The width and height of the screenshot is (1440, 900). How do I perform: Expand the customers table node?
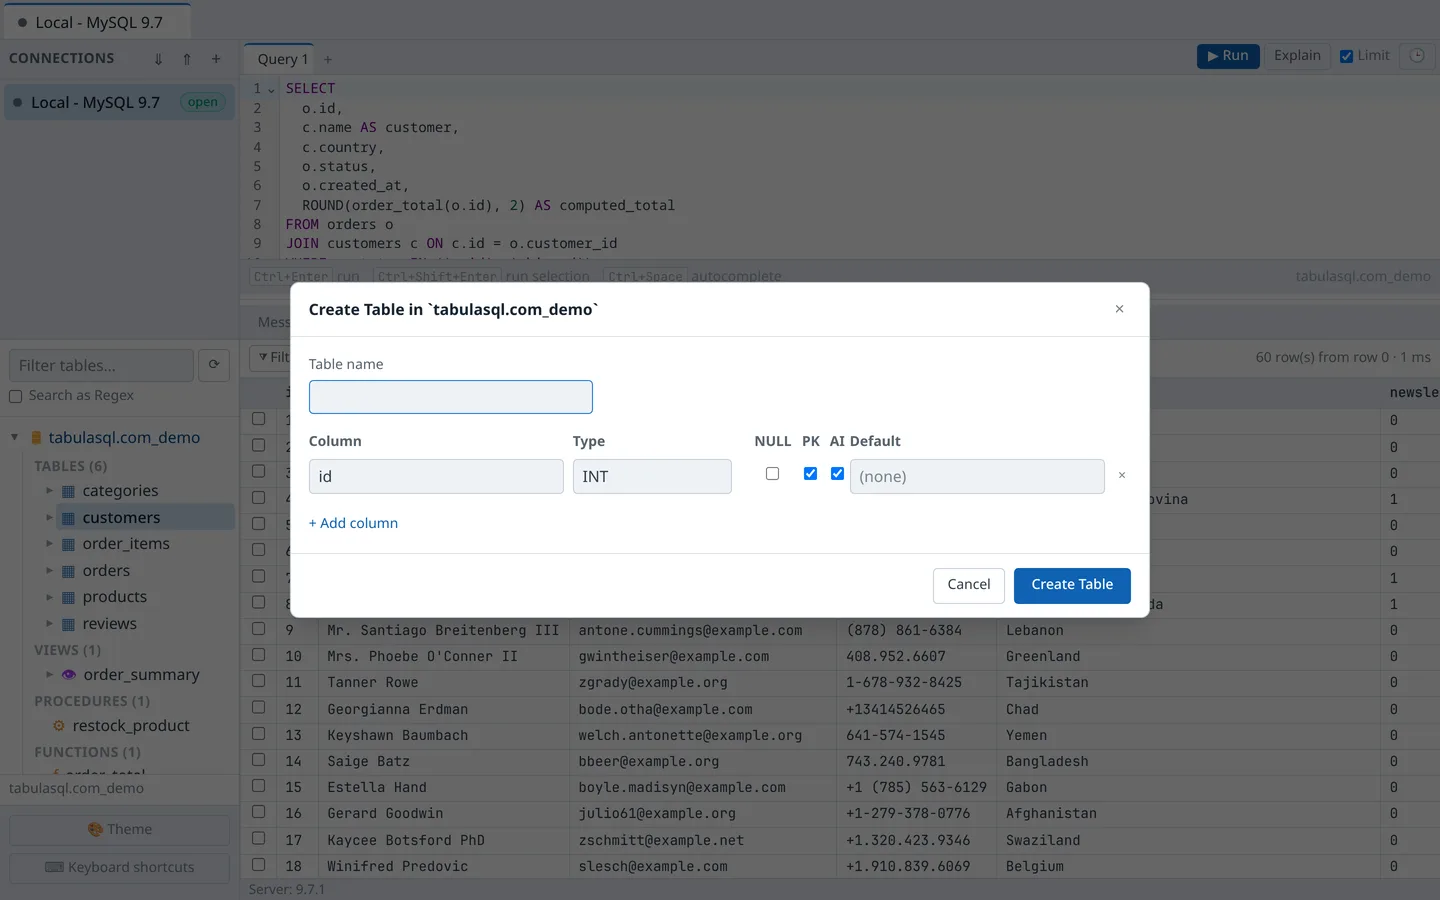tap(49, 518)
